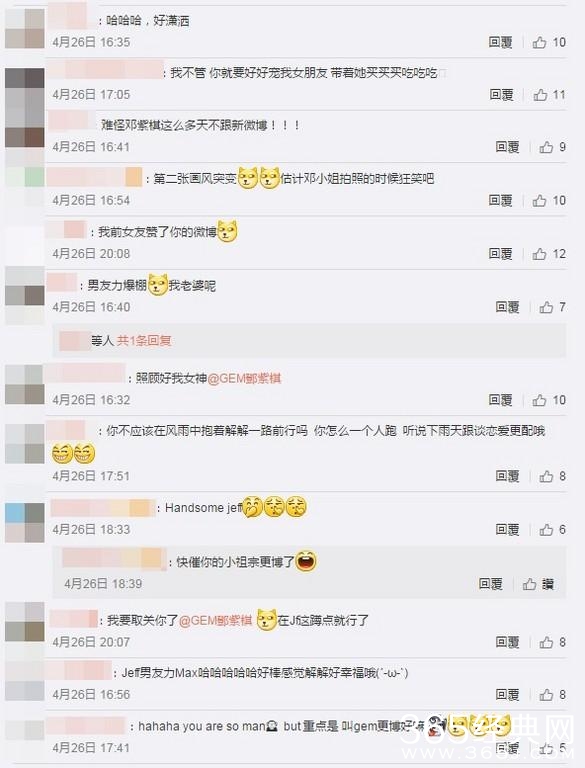The height and width of the screenshot is (768, 585).
Task: Expand the '共1条回复' reply thread
Action: (x=144, y=340)
